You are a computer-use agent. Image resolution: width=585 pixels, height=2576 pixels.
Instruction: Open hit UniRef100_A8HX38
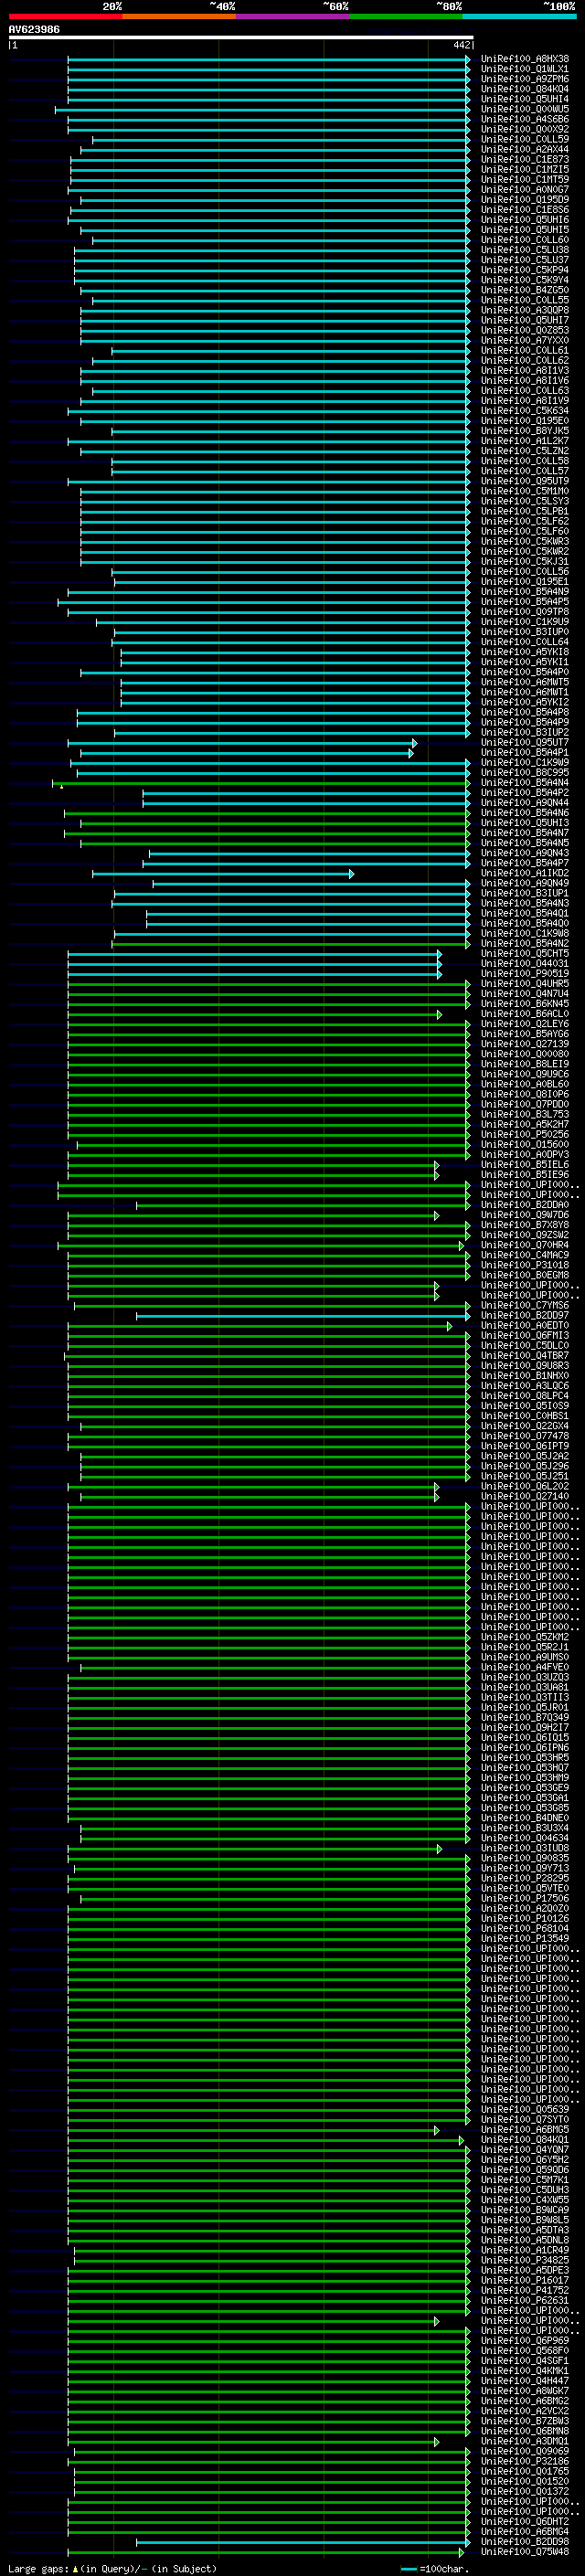(525, 59)
